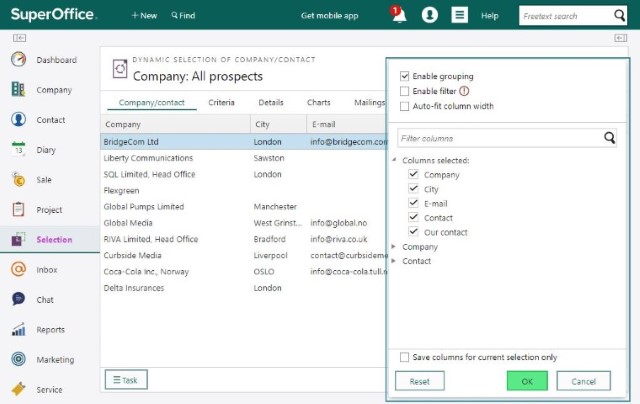Open the Diary calendar icon
The height and width of the screenshot is (404, 640).
tap(18, 149)
